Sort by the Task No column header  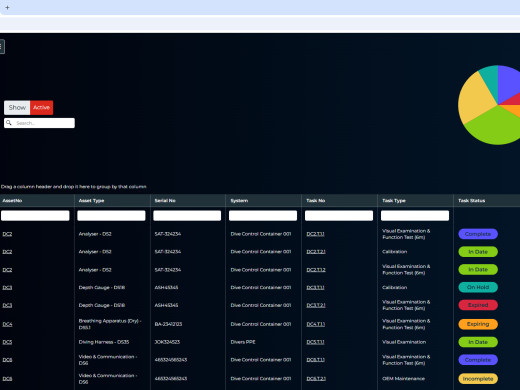click(x=316, y=201)
